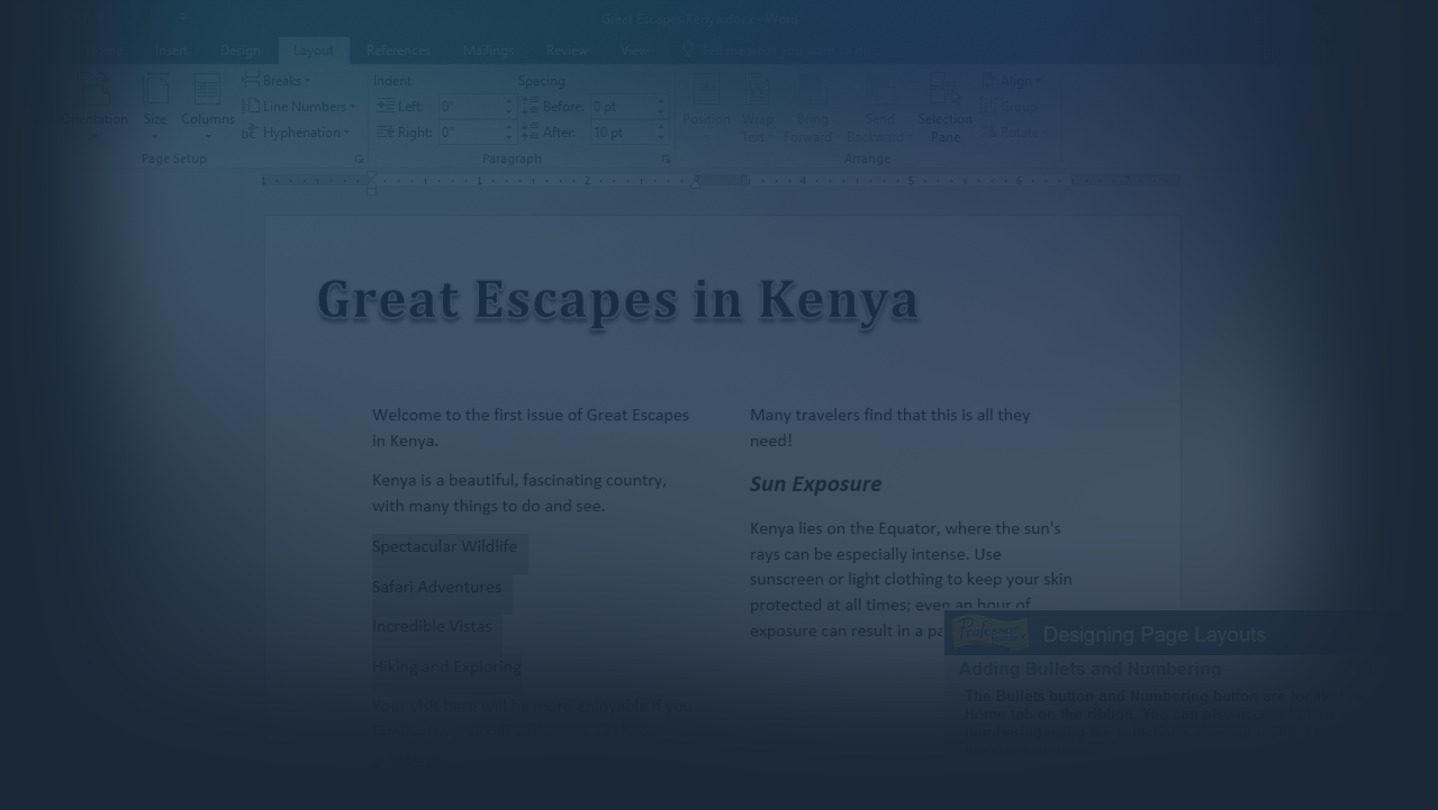Click the Incredible Vistas line
This screenshot has width=1438, height=810.
432,626
